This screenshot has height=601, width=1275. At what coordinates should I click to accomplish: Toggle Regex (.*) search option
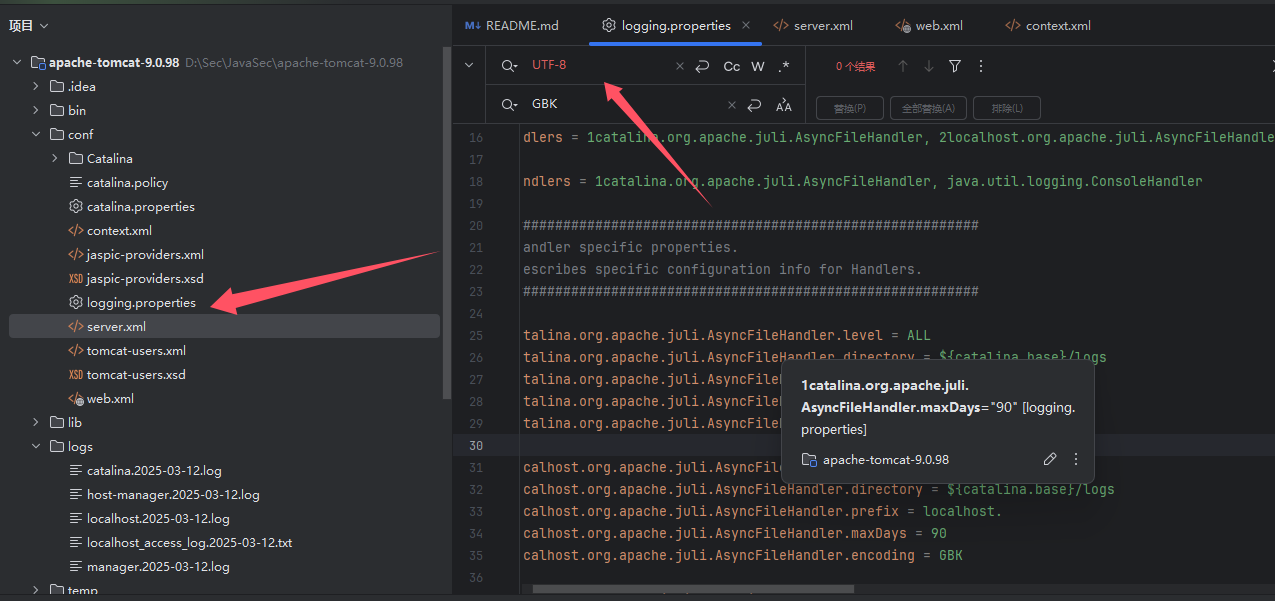(784, 66)
